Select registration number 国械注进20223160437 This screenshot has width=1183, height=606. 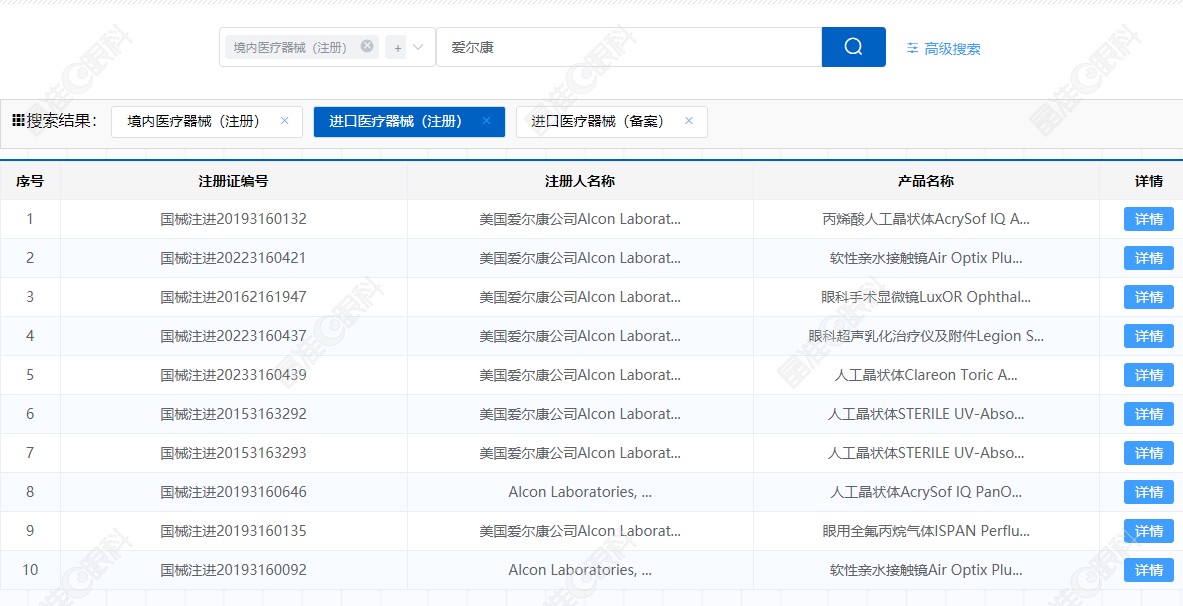(234, 336)
